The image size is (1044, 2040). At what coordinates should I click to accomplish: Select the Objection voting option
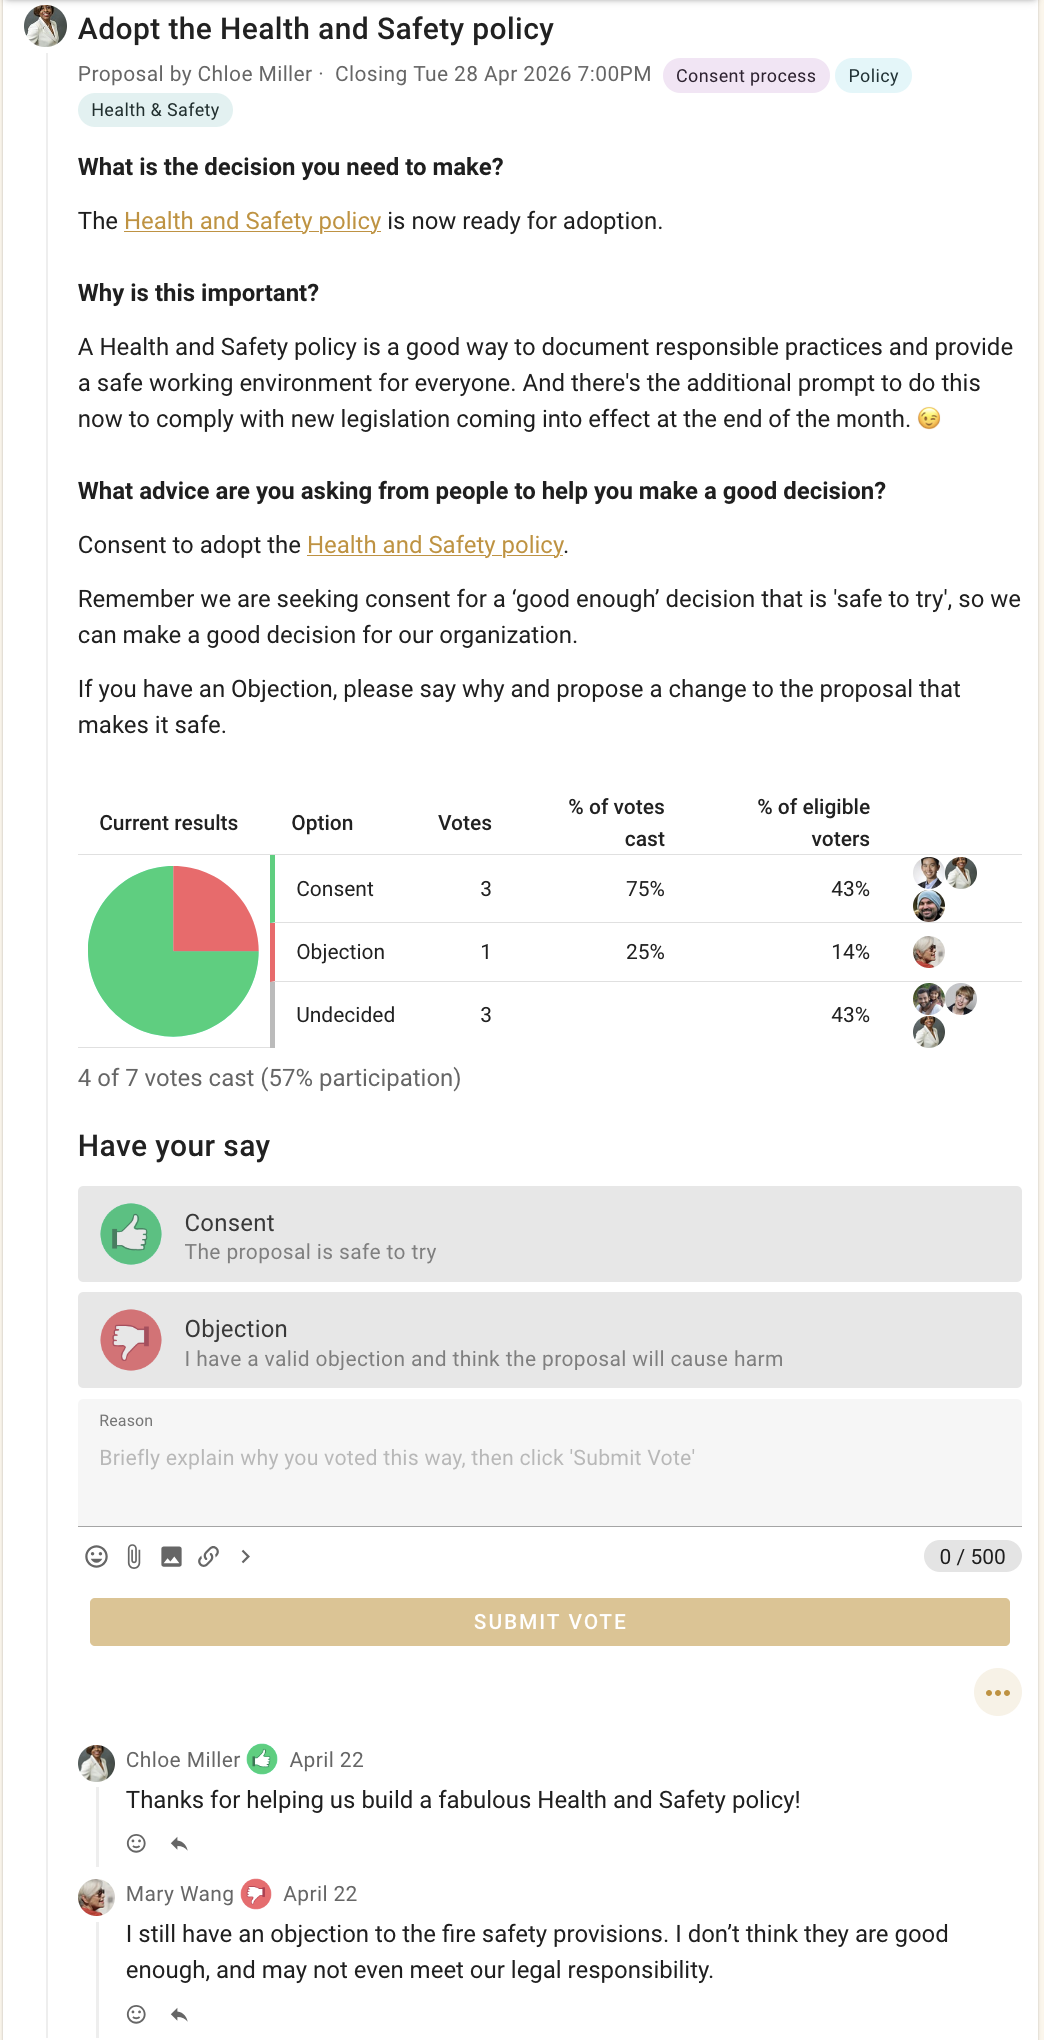(550, 1340)
